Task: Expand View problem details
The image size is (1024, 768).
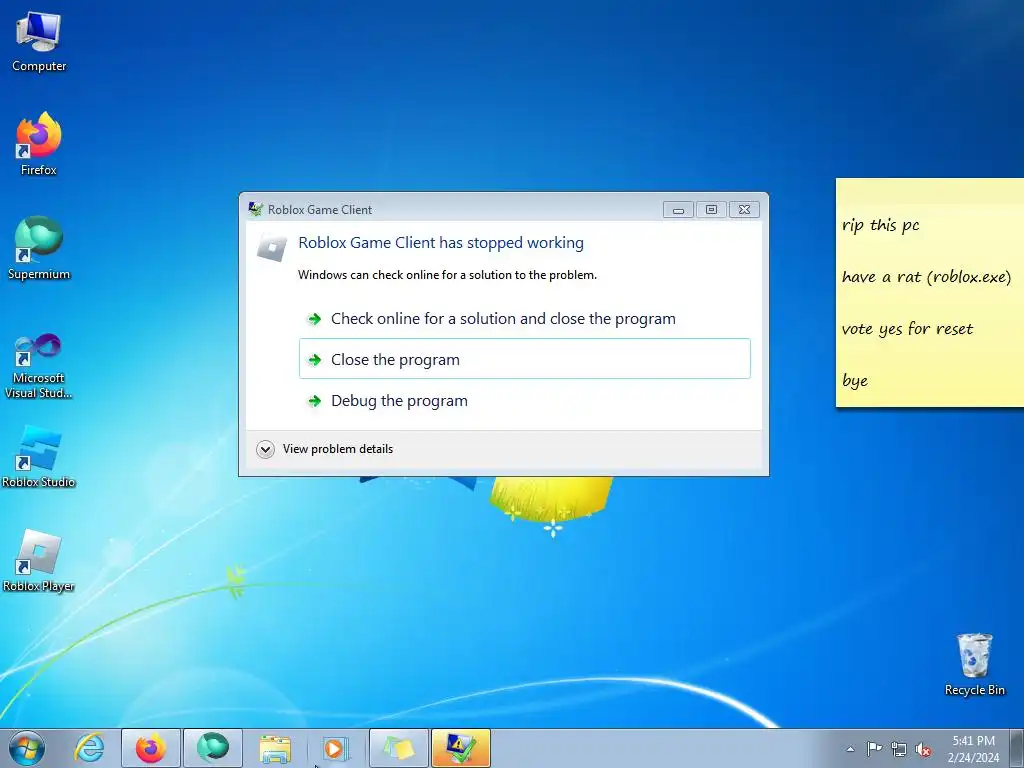Action: click(325, 449)
